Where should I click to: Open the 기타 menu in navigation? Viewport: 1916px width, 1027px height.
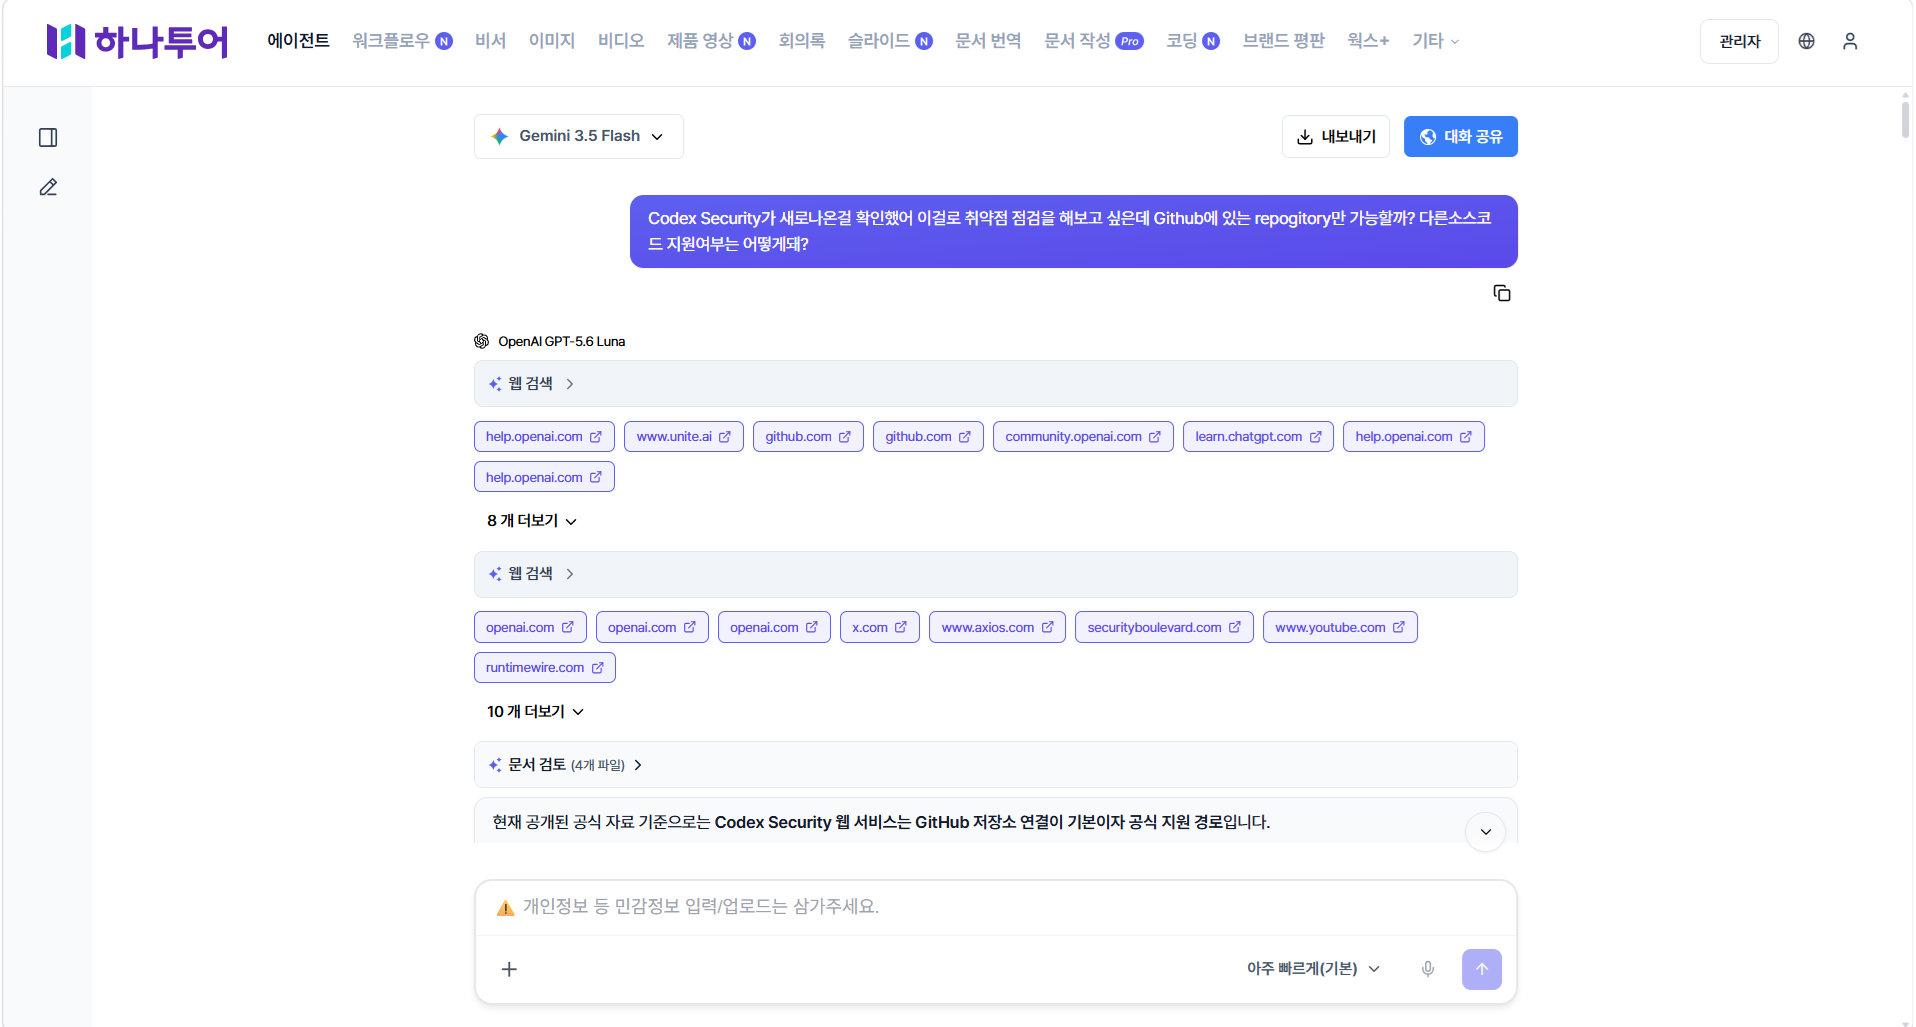(1435, 41)
